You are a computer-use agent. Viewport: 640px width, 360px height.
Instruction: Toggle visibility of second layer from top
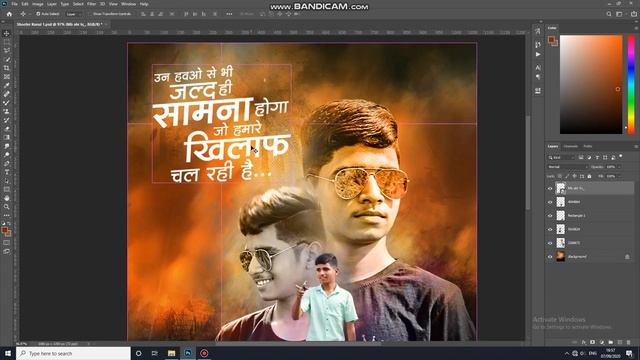point(550,202)
